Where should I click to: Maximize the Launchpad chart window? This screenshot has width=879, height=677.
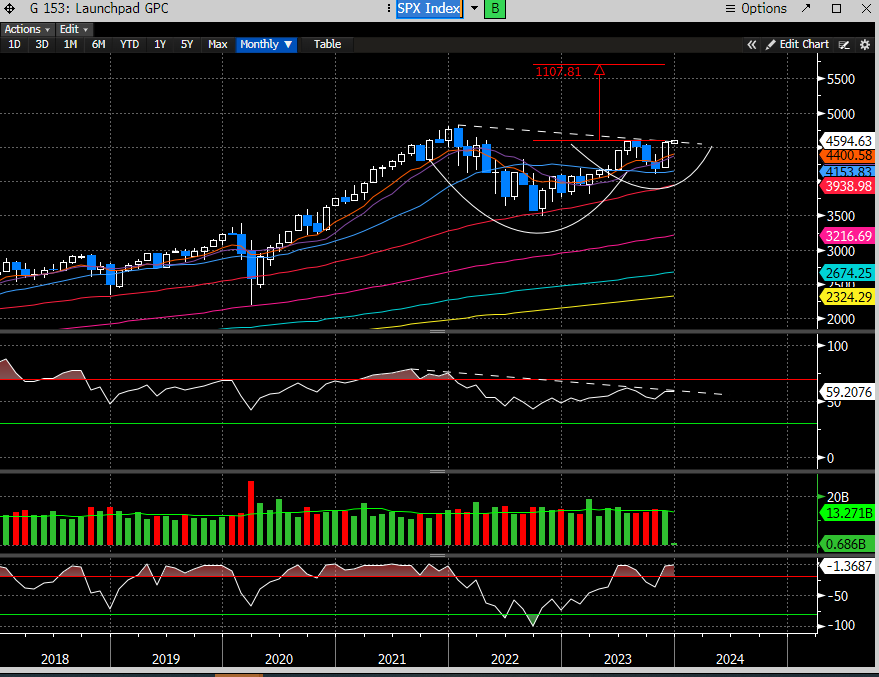(836, 8)
